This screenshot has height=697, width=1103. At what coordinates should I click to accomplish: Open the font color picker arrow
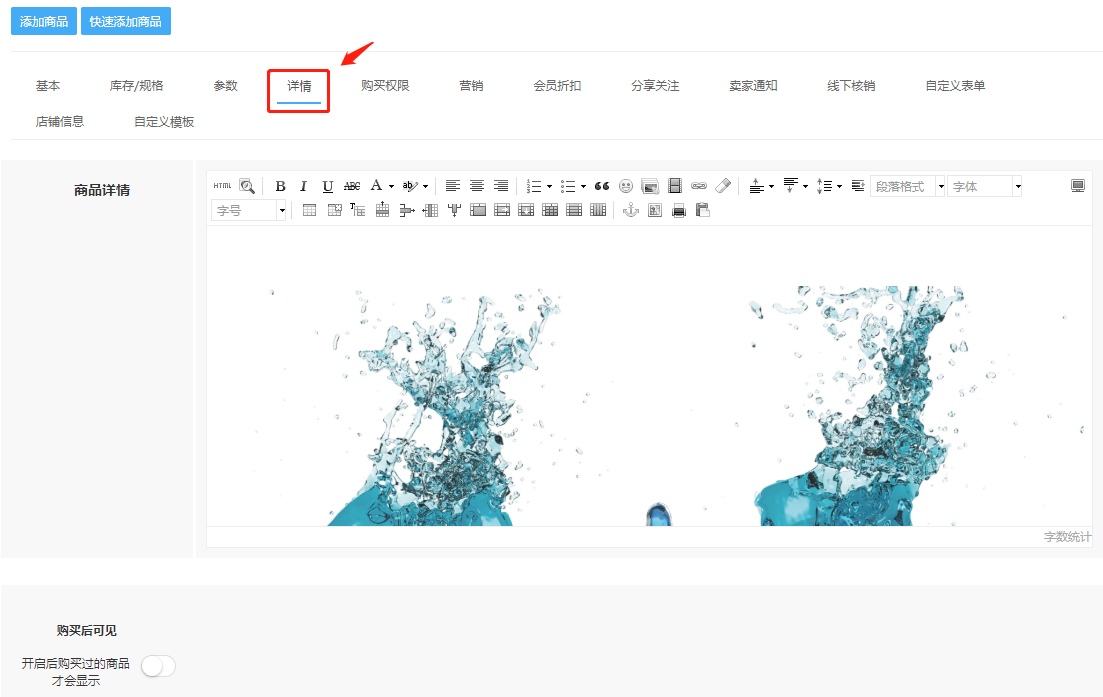[391, 186]
